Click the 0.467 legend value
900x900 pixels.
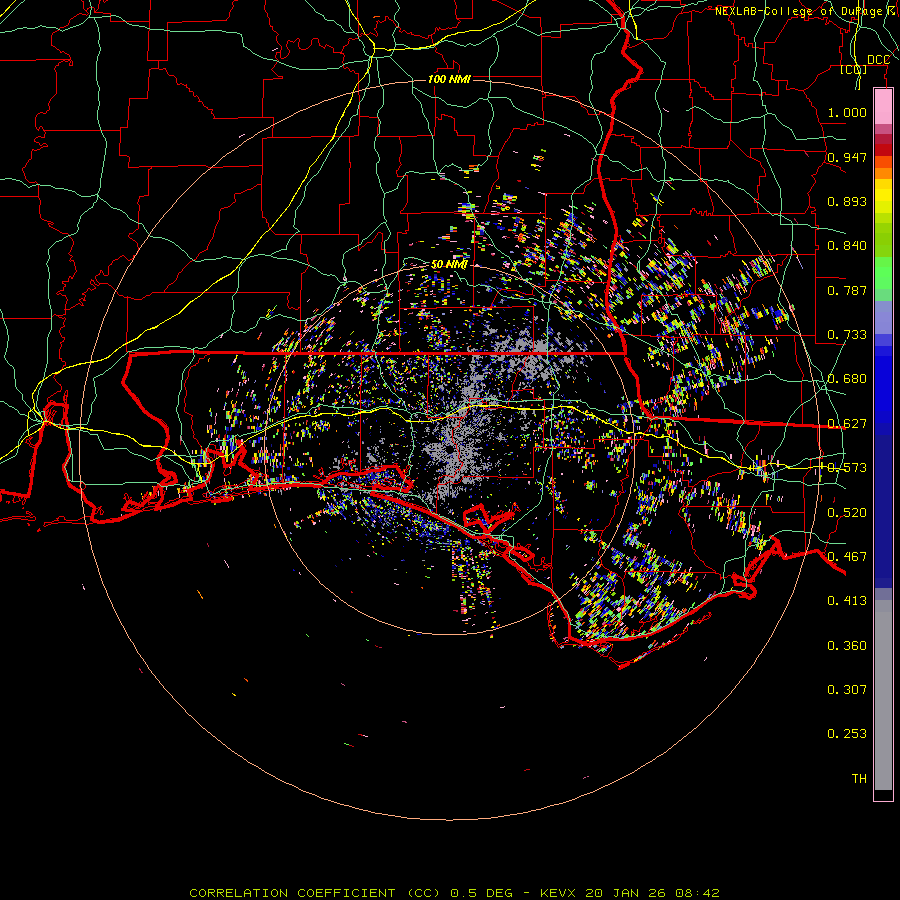point(847,557)
